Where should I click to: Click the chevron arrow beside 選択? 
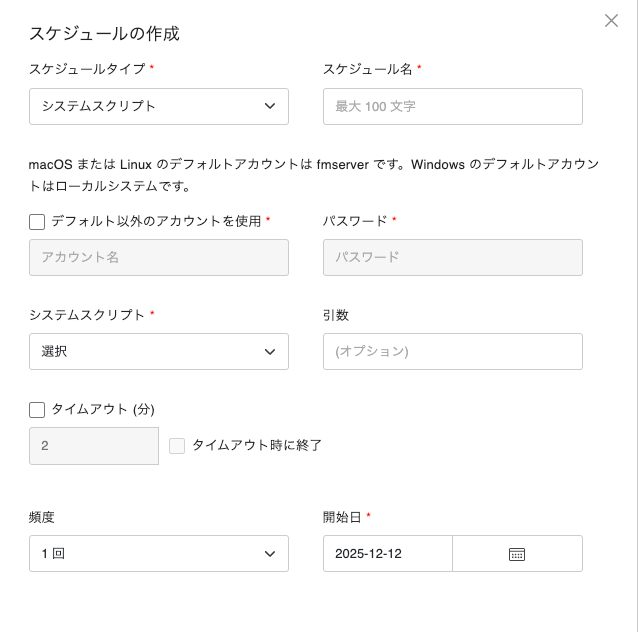pos(270,352)
